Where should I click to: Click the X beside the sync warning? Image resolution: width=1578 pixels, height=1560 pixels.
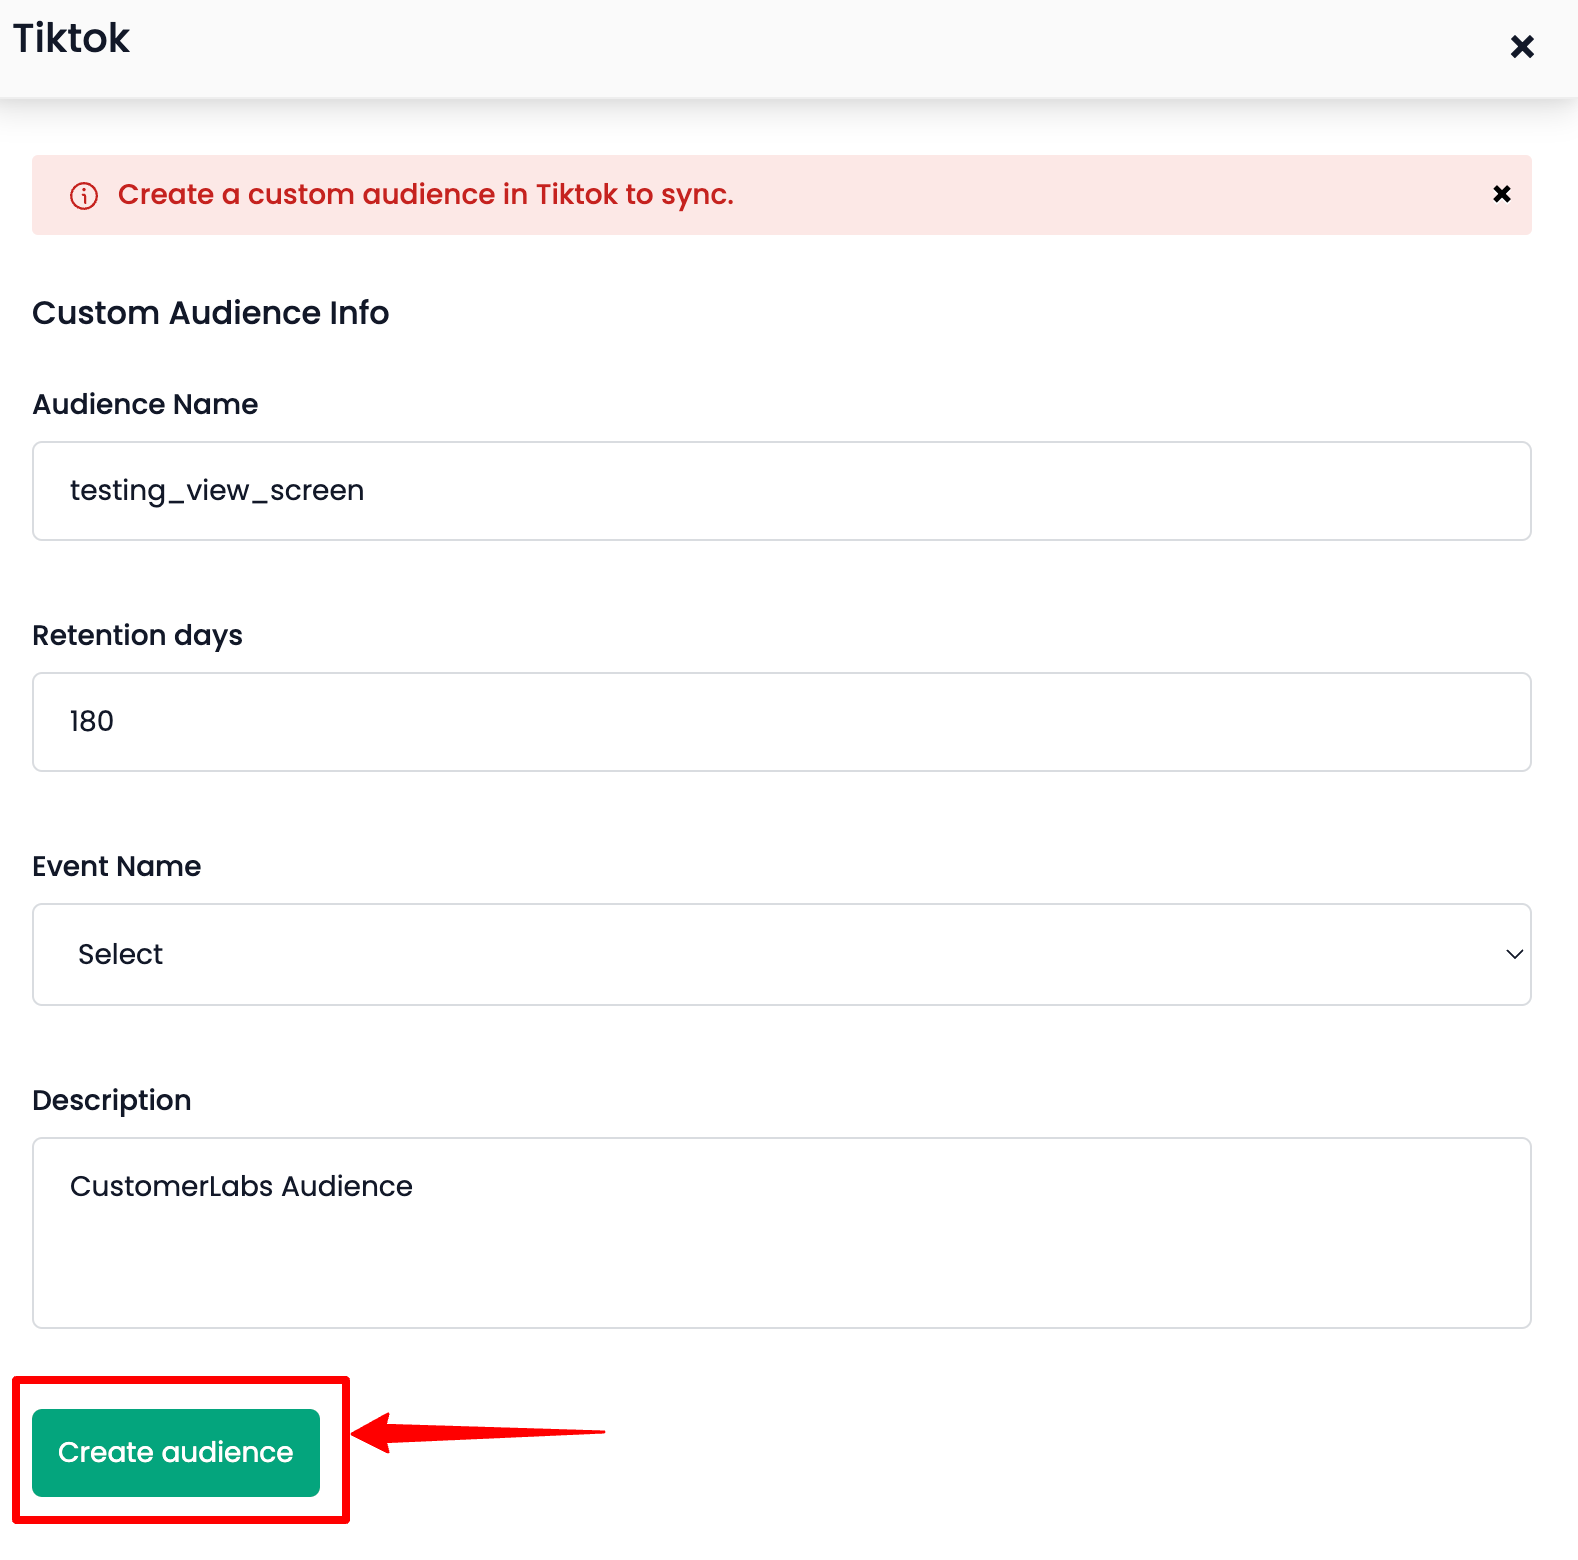[1501, 194]
